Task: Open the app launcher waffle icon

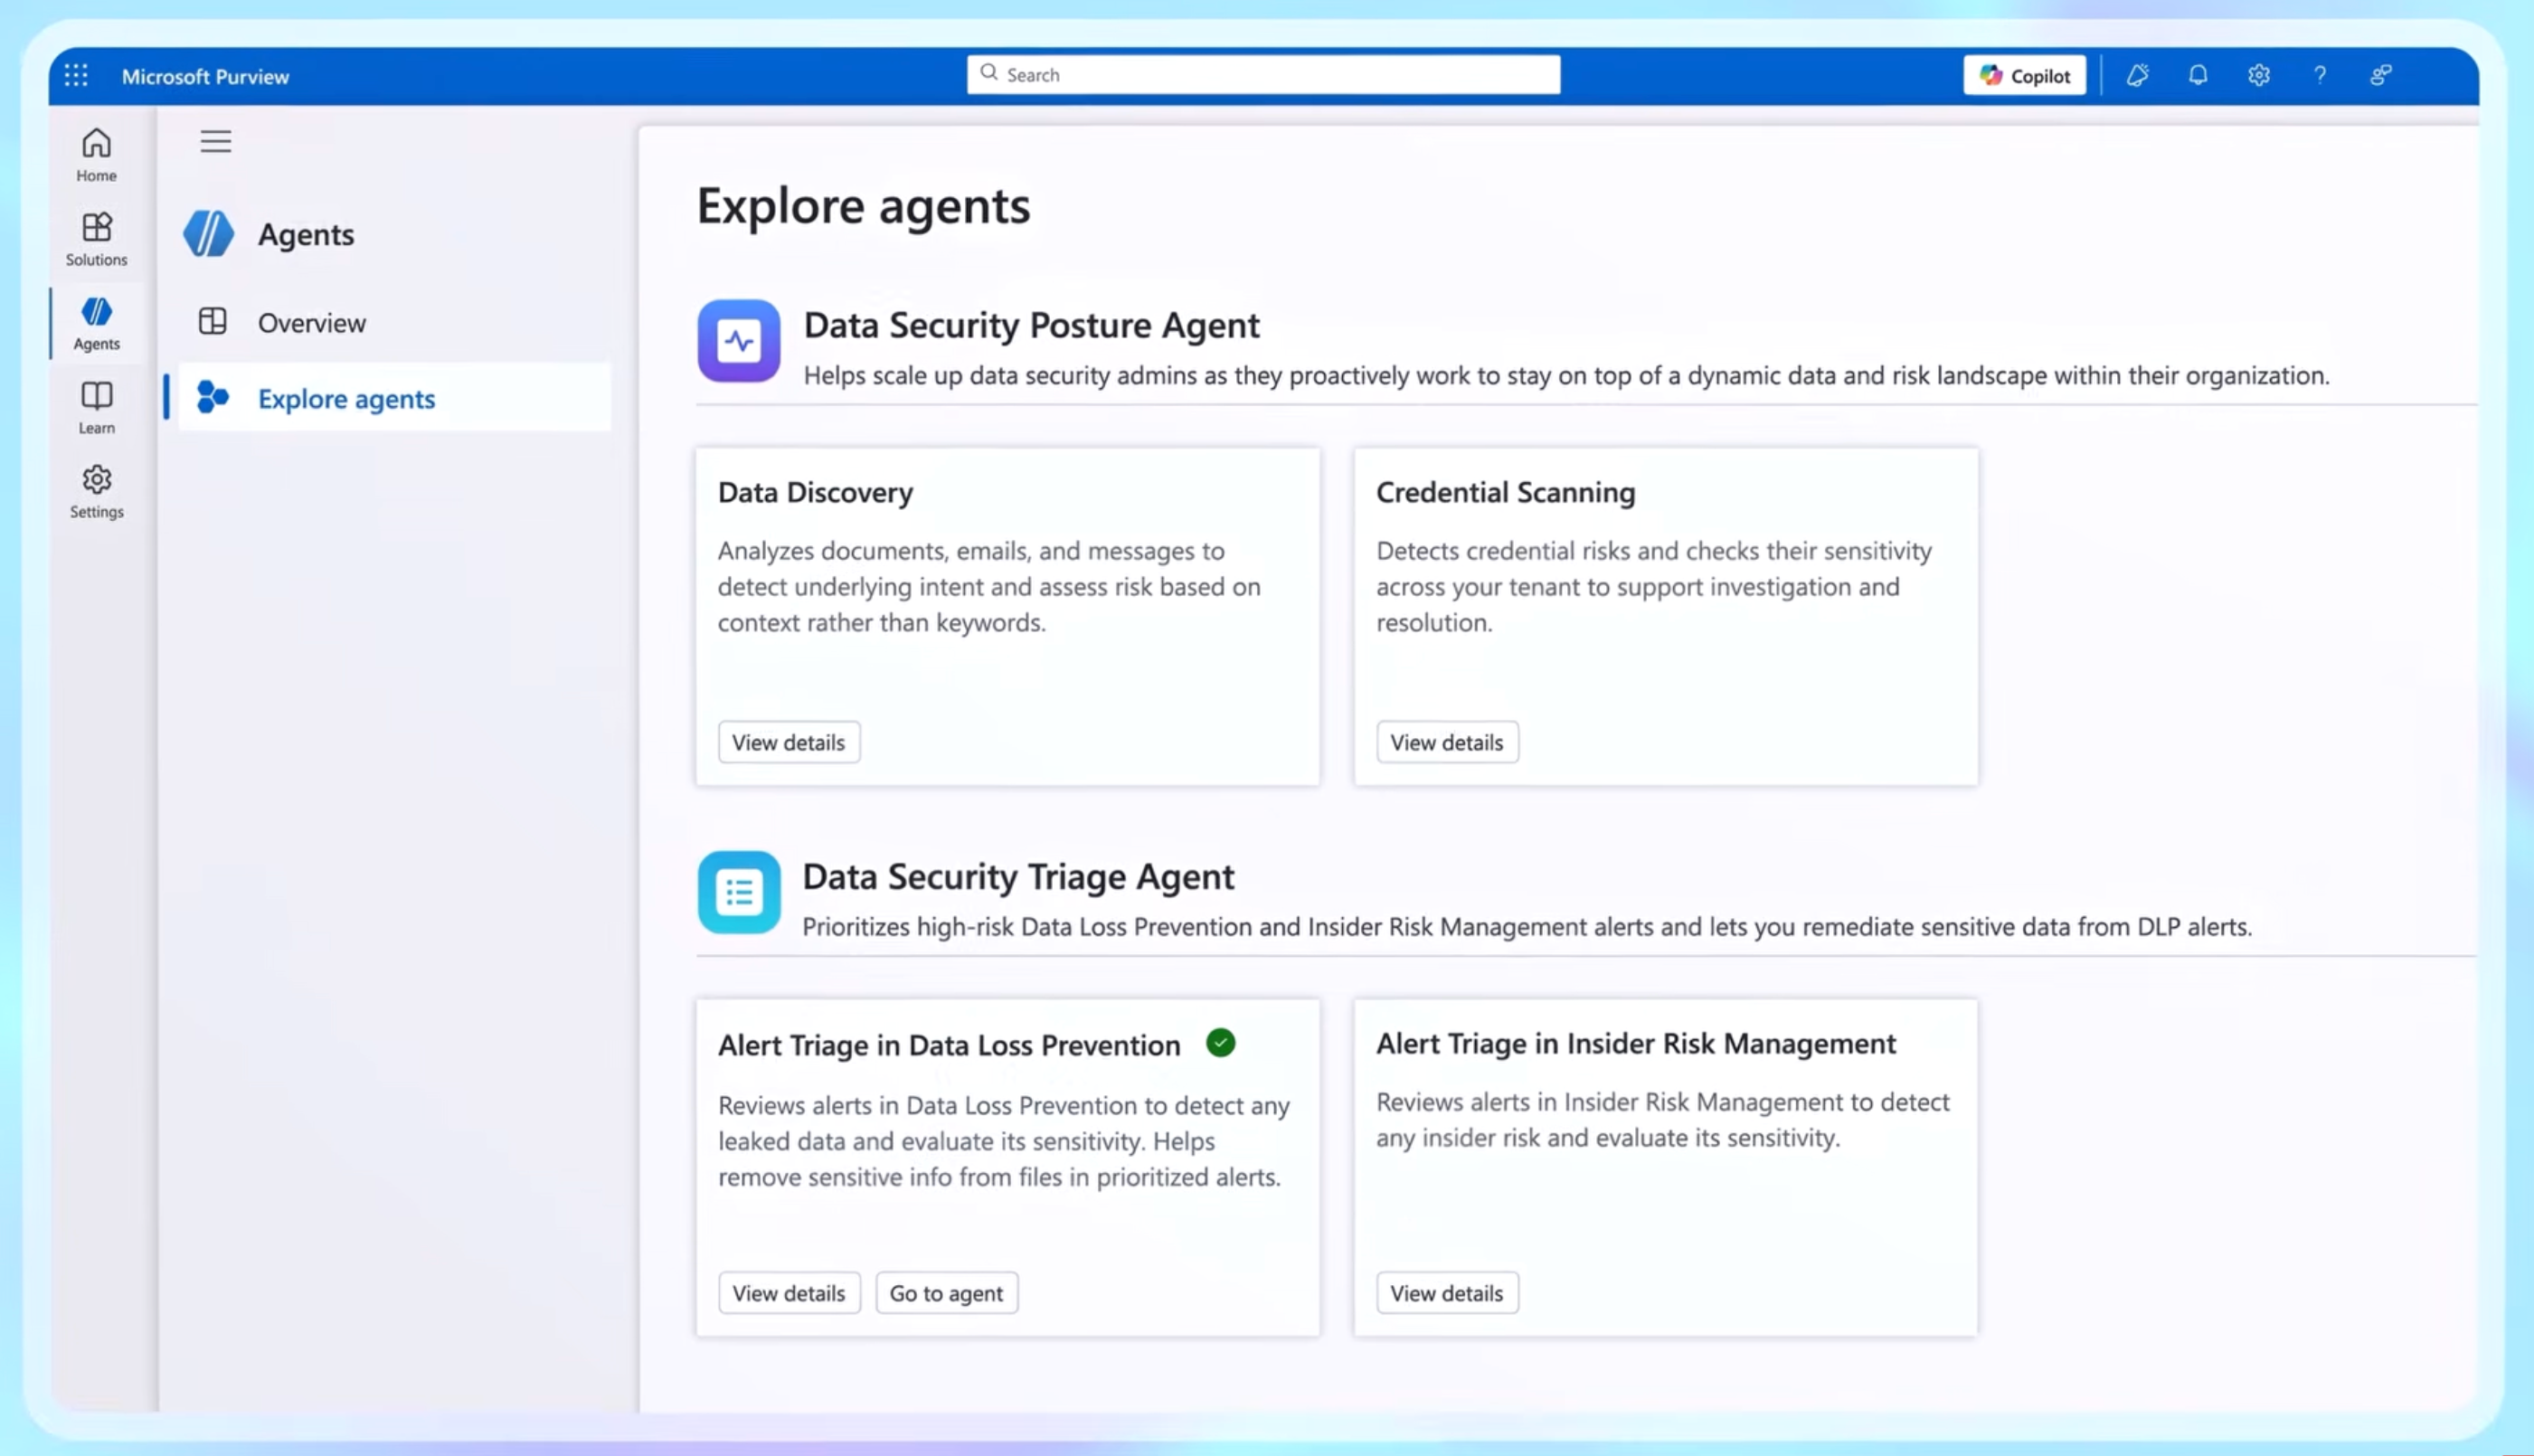Action: tap(76, 75)
